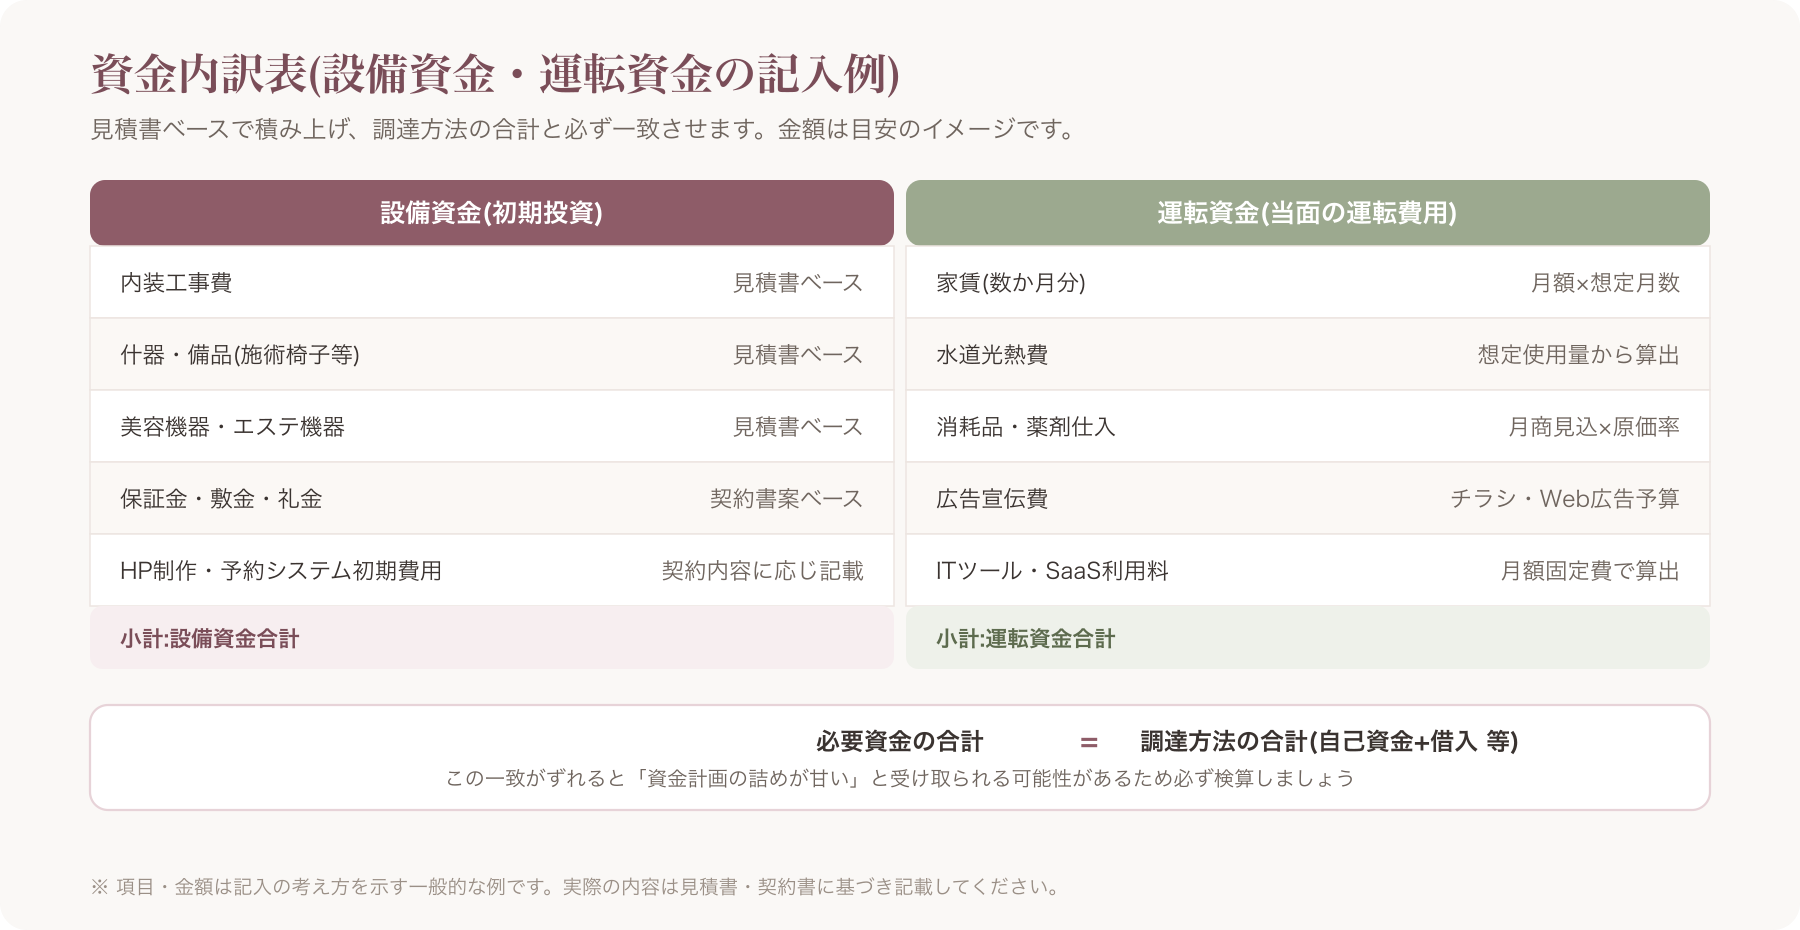Click the 家賃(数か月分) label

(x=1011, y=283)
